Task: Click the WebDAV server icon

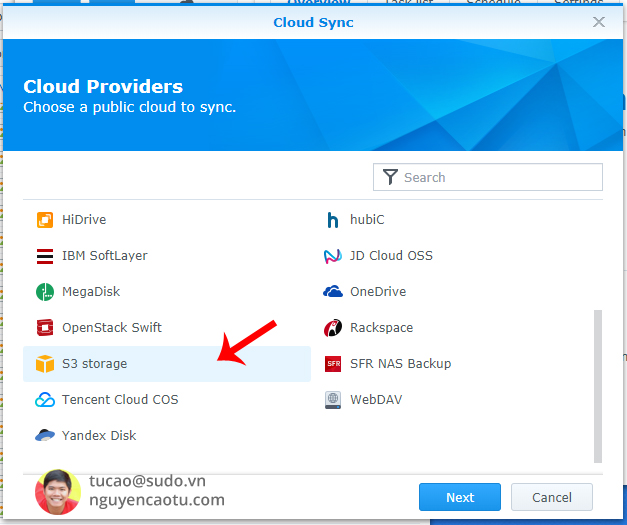Action: 333,400
